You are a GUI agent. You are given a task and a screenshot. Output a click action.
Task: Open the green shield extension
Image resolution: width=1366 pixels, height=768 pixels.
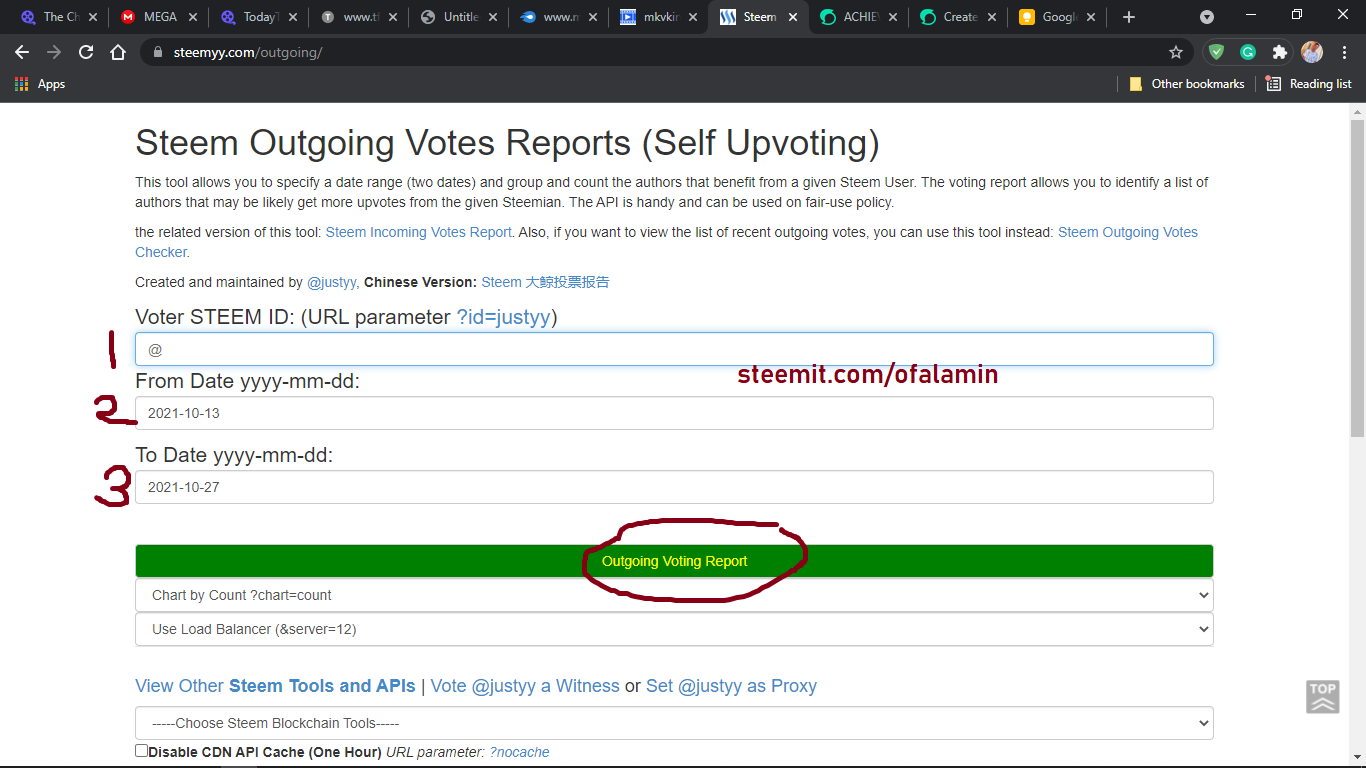(1216, 52)
